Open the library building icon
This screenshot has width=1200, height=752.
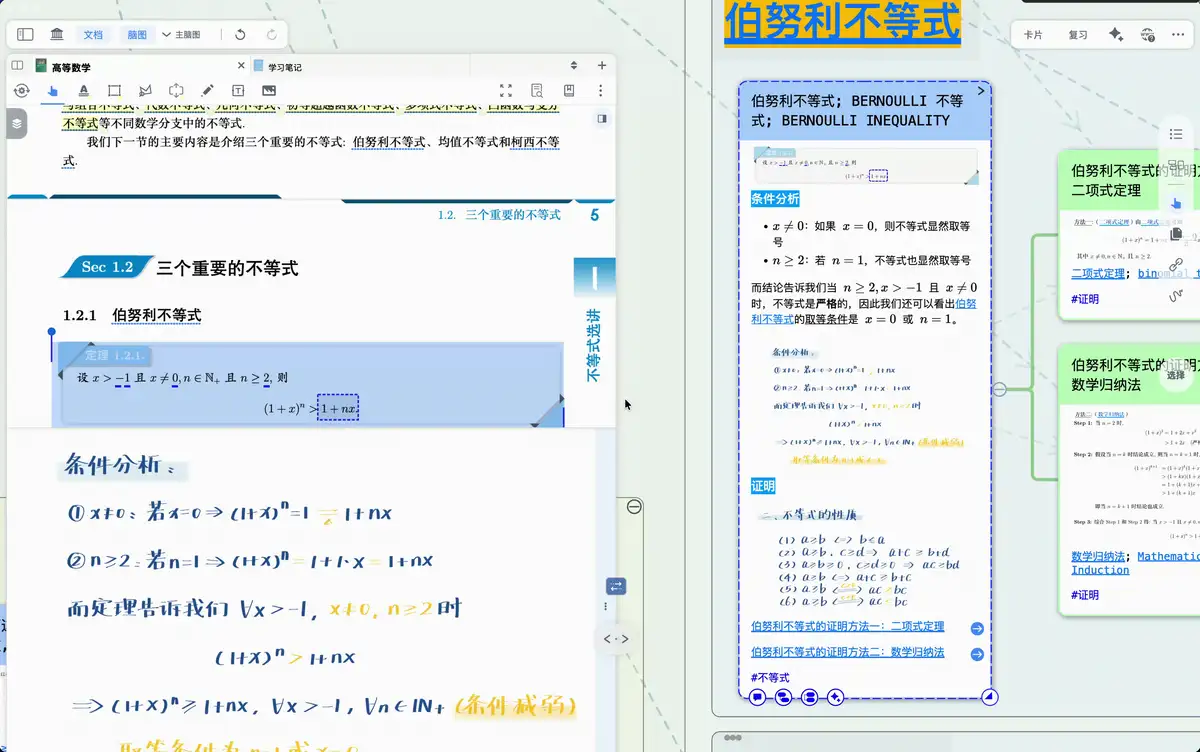pos(57,34)
